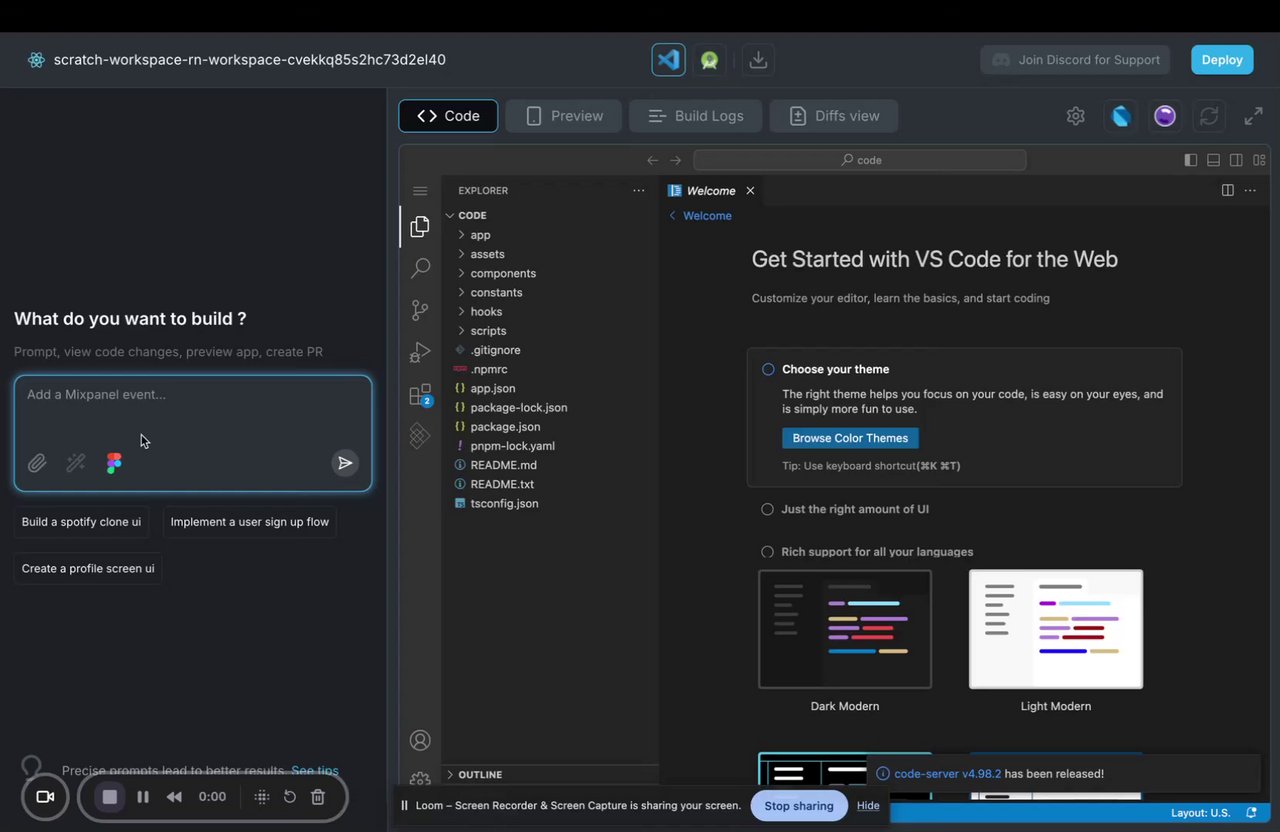Expand the constants folder
The height and width of the screenshot is (832, 1280).
tap(496, 292)
